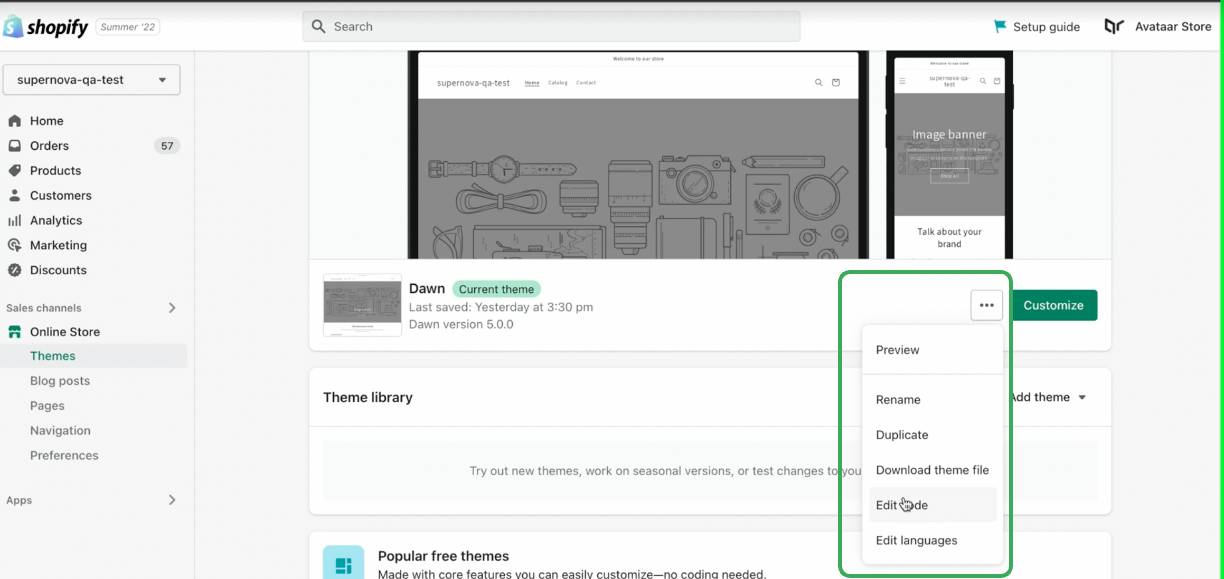Screen dimensions: 1224x579
Task: Click the Online Store storefront icon
Action: click(x=15, y=332)
